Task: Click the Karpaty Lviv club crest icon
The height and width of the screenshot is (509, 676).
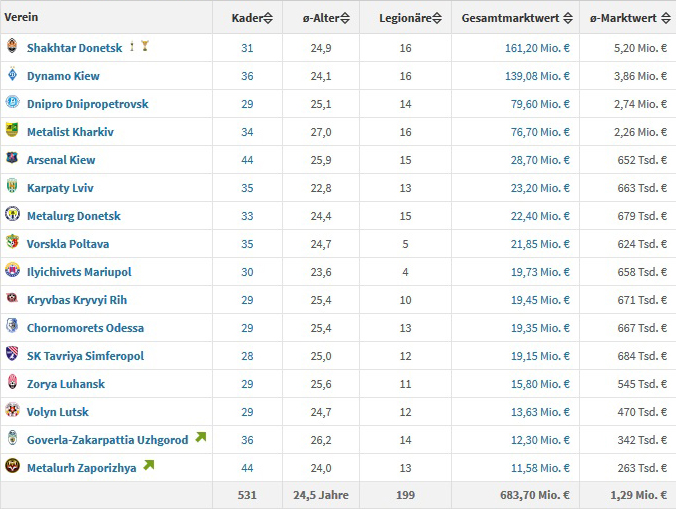Action: tap(12, 187)
